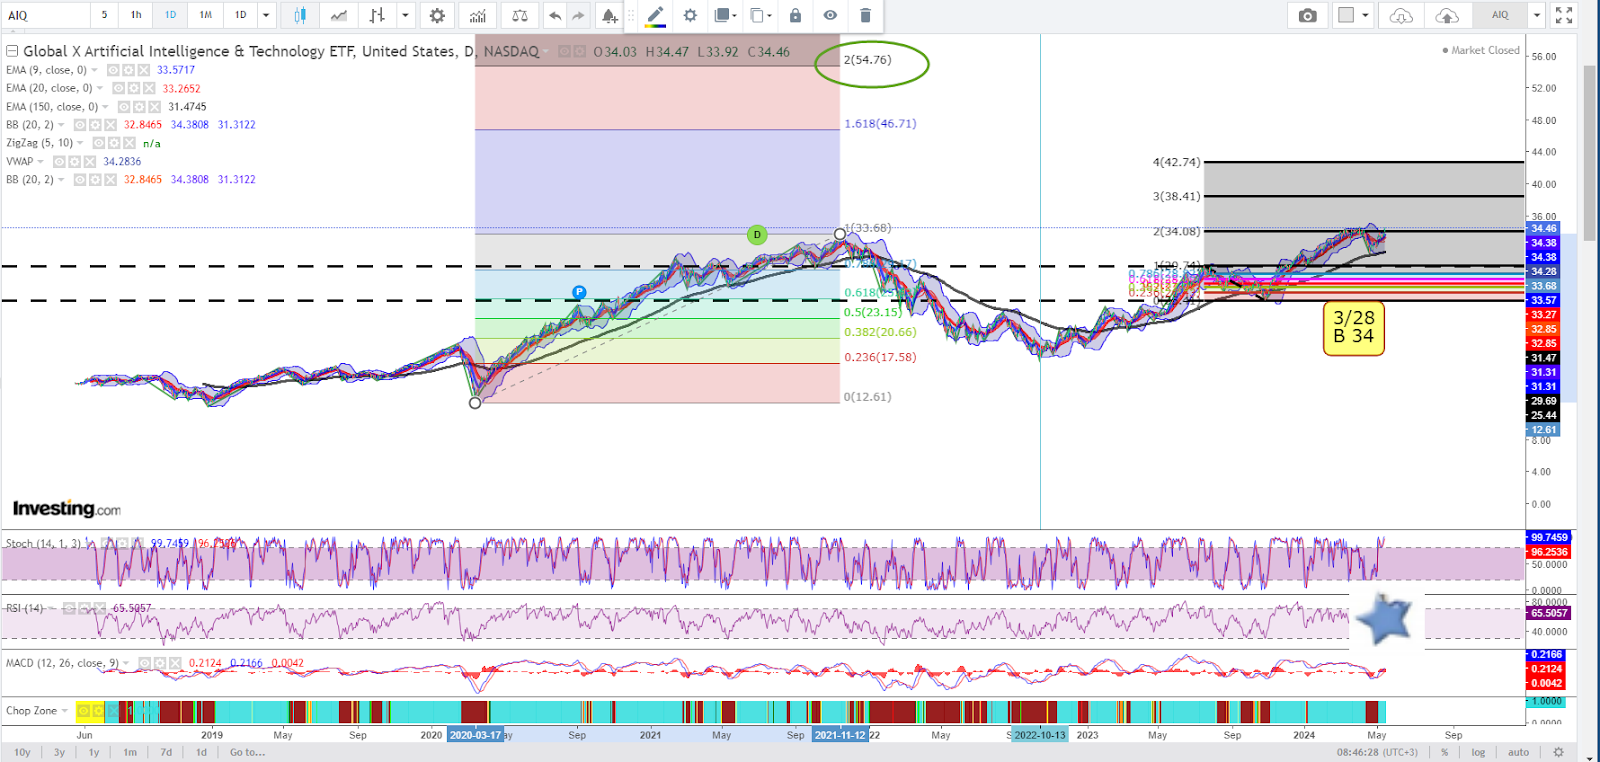1600x762 pixels.
Task: Click the blue P marker on chart
Action: coord(579,293)
